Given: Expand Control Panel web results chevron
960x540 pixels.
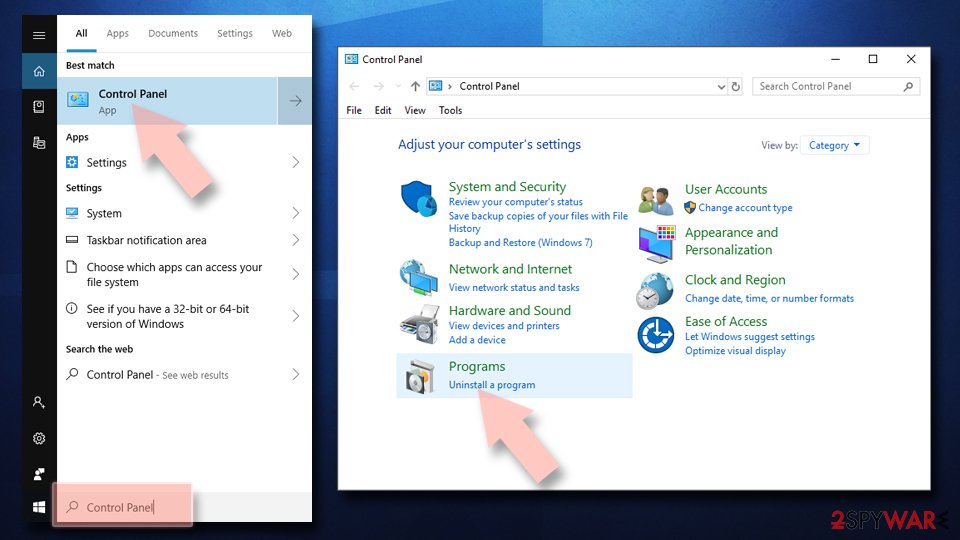Looking at the screenshot, I should [x=296, y=374].
